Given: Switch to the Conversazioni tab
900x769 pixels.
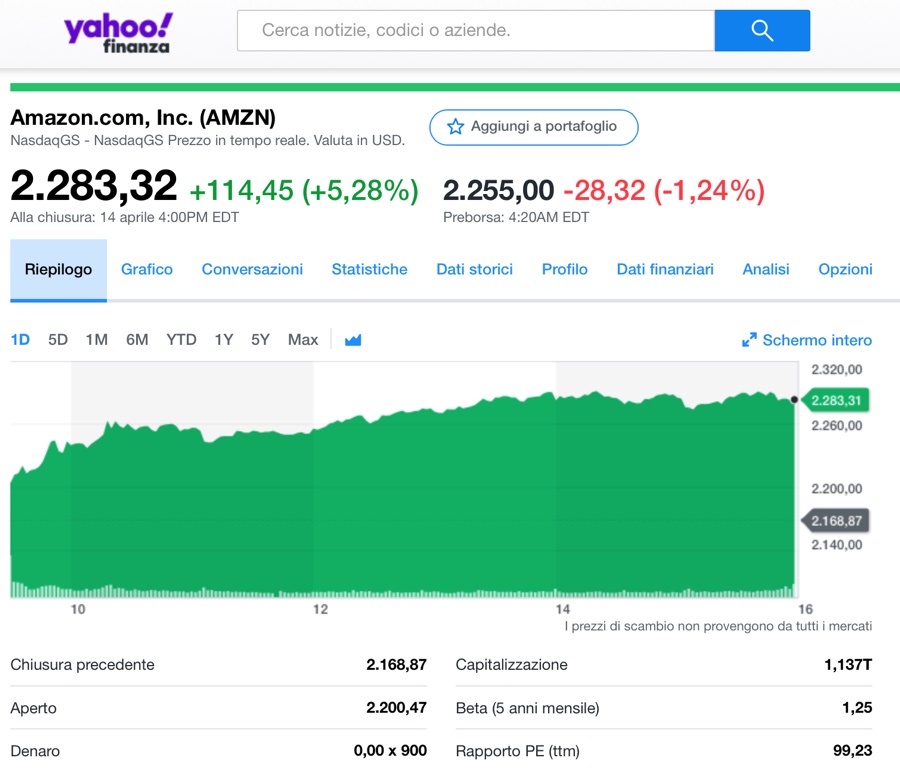Looking at the screenshot, I should [252, 270].
